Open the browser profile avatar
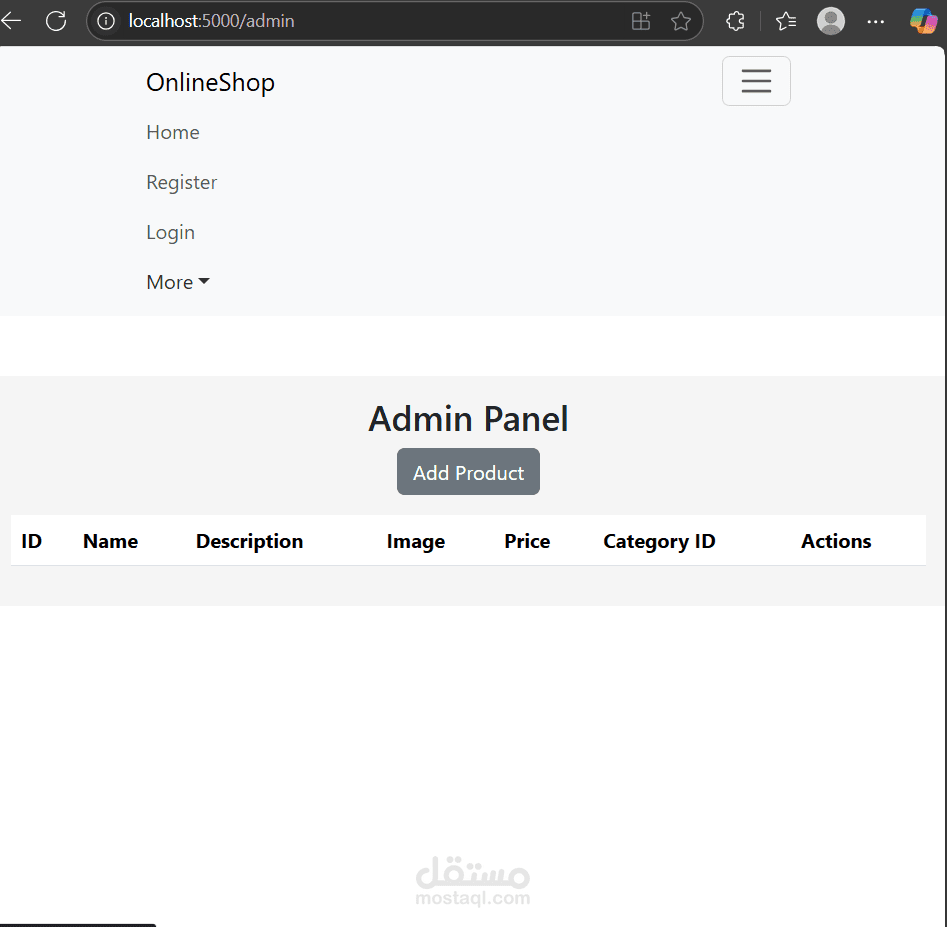Viewport: 947px width, 927px height. [x=831, y=21]
